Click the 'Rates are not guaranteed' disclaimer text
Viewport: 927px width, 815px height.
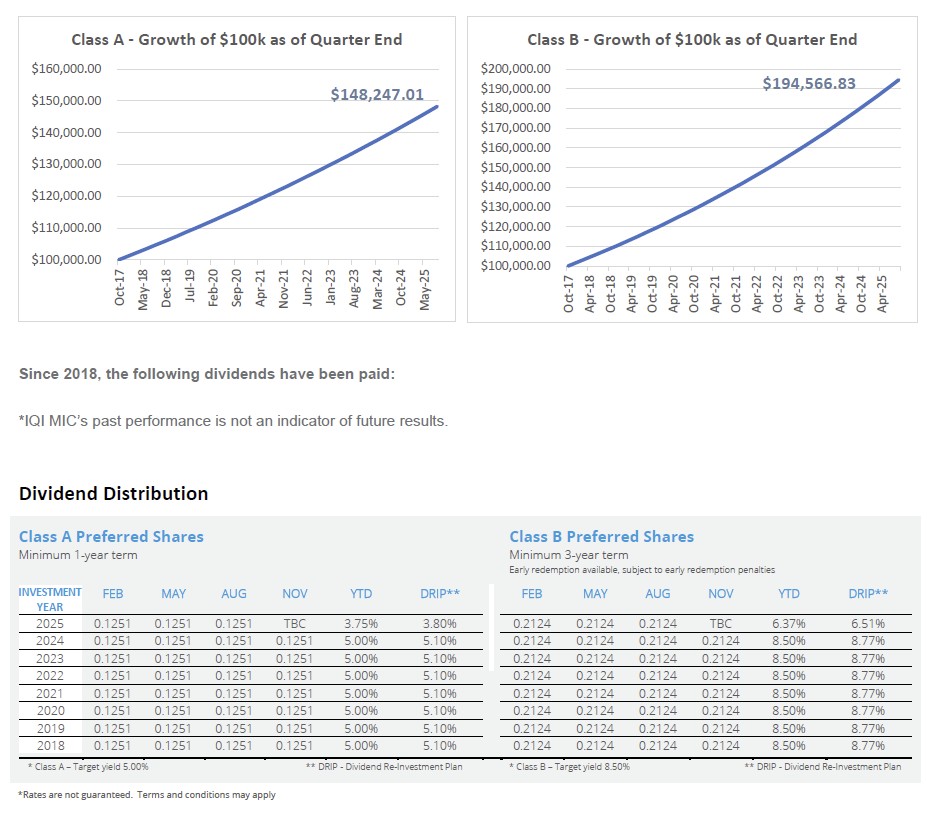point(146,795)
